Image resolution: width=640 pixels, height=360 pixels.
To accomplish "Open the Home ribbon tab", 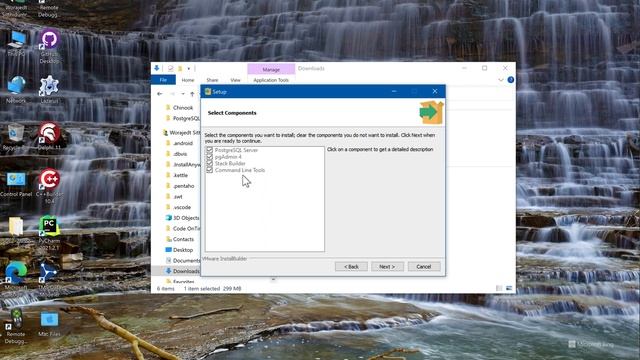I will 188,80.
